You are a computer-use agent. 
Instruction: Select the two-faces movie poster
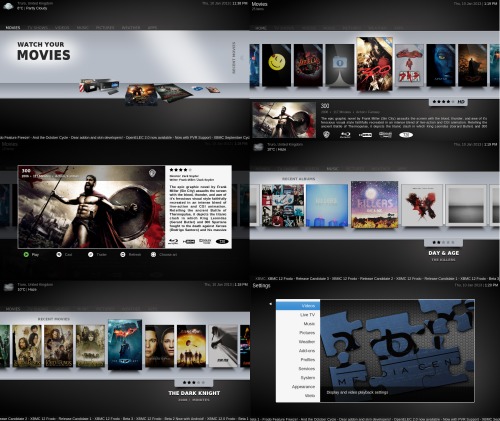click(x=159, y=346)
